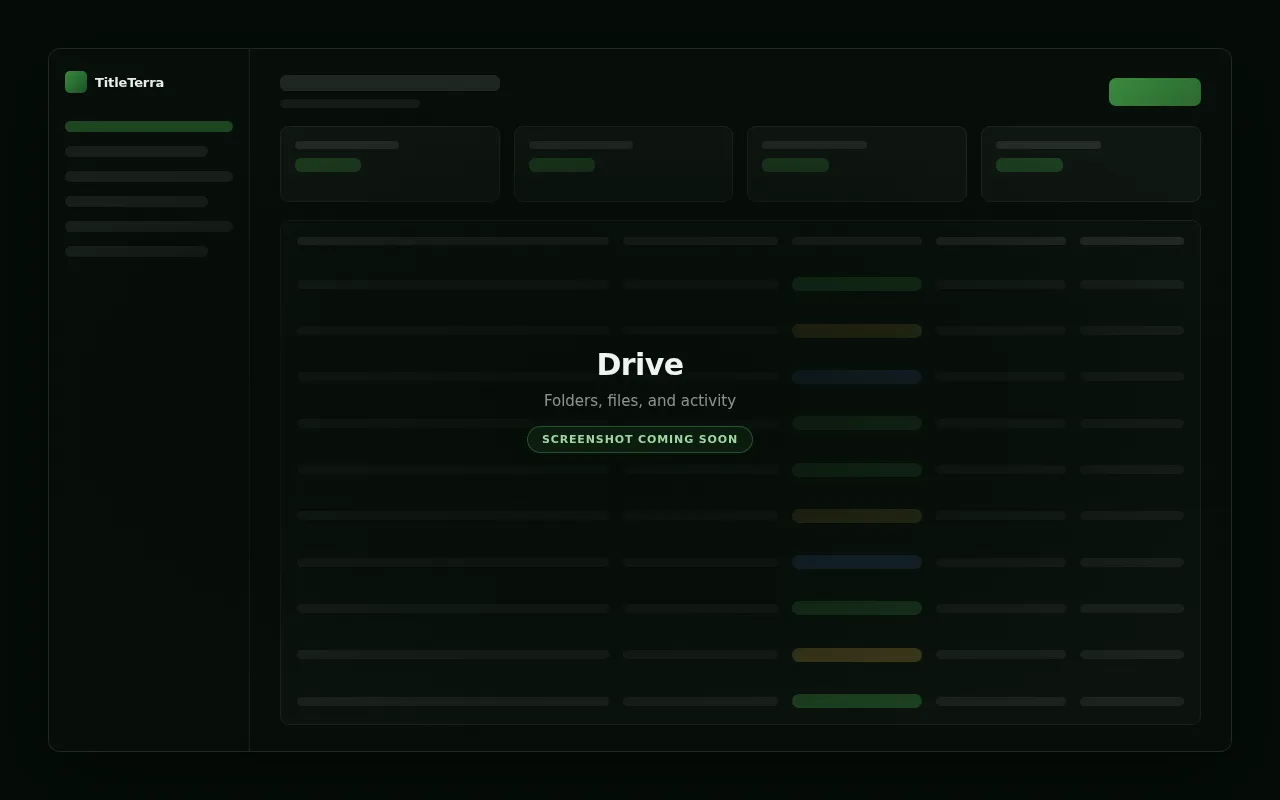Viewport: 1280px width, 800px height.
Task: Click the Drive heading
Action: 640,364
